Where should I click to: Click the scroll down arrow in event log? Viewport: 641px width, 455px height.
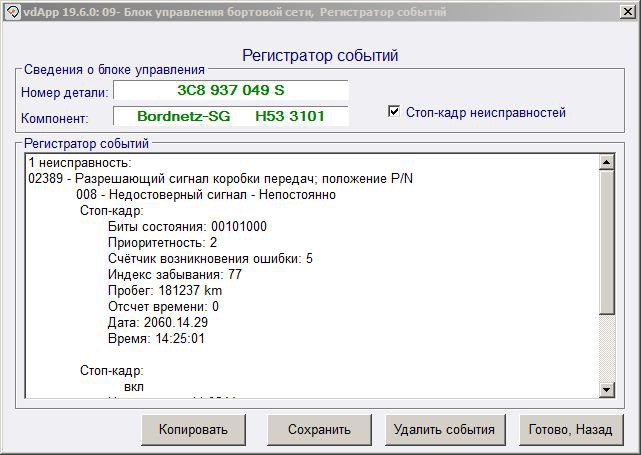click(606, 388)
